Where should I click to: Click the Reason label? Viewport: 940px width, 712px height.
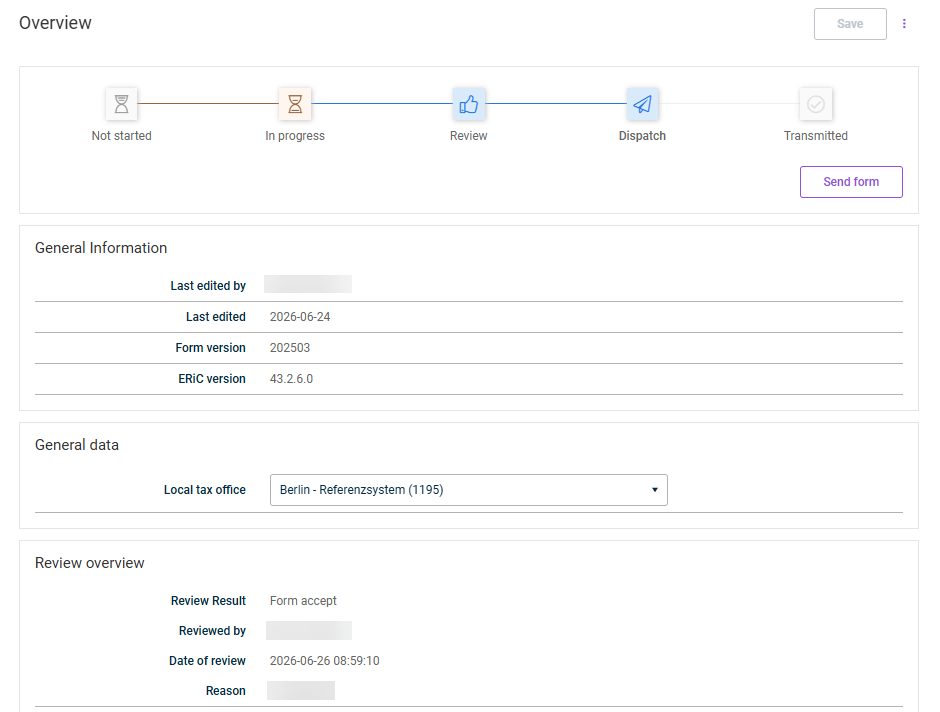pos(225,691)
